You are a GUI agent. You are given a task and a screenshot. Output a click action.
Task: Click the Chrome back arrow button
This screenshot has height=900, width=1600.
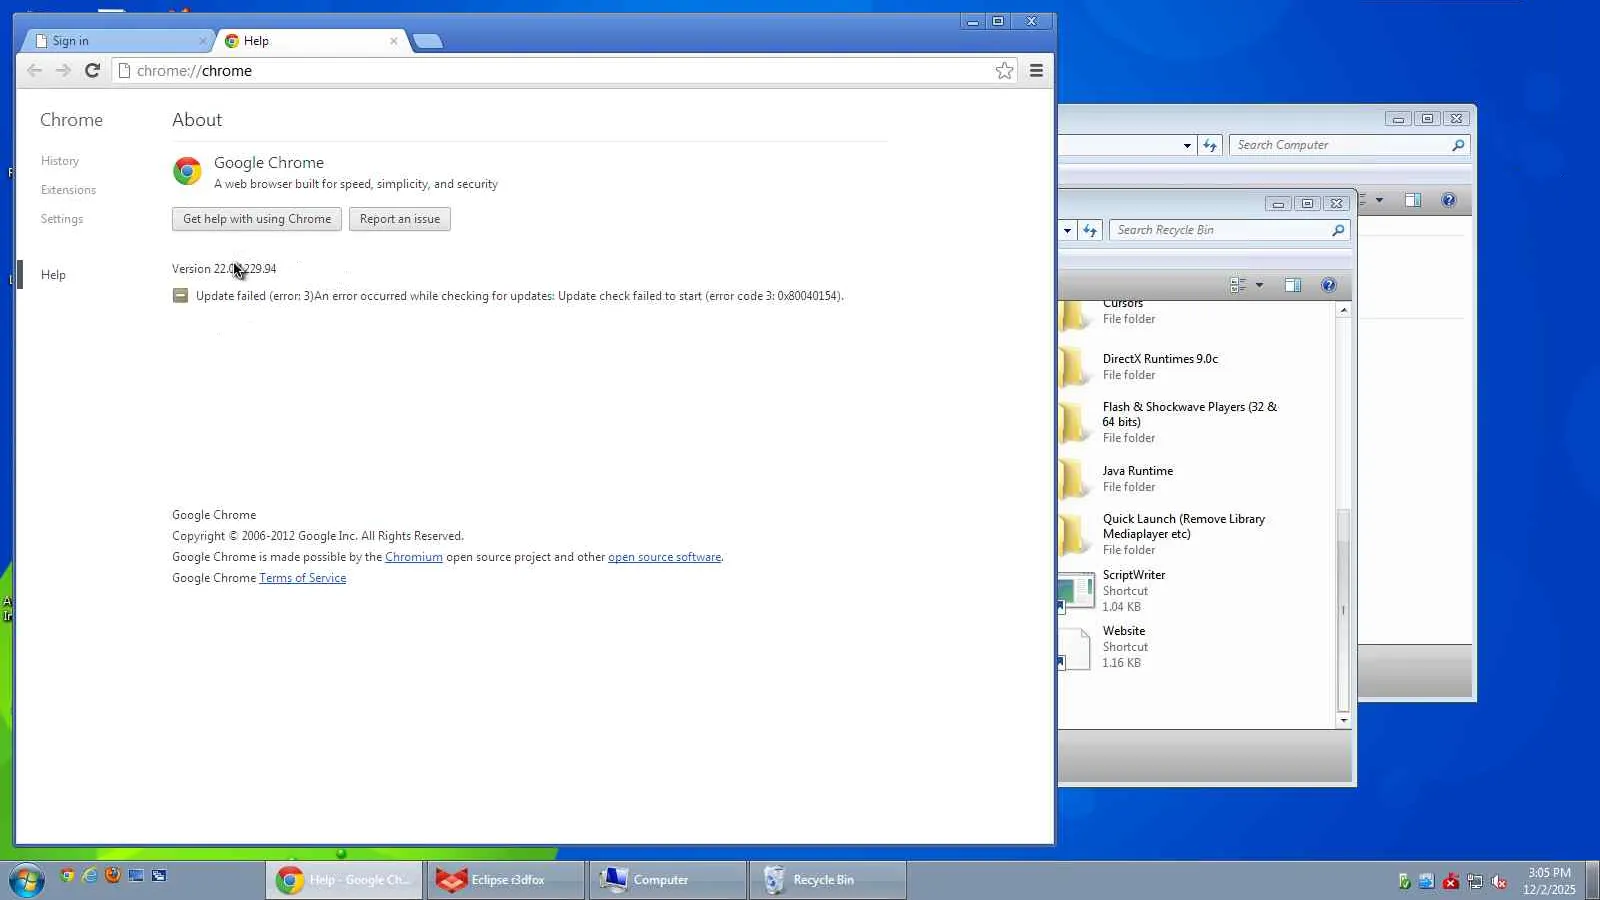click(x=34, y=70)
